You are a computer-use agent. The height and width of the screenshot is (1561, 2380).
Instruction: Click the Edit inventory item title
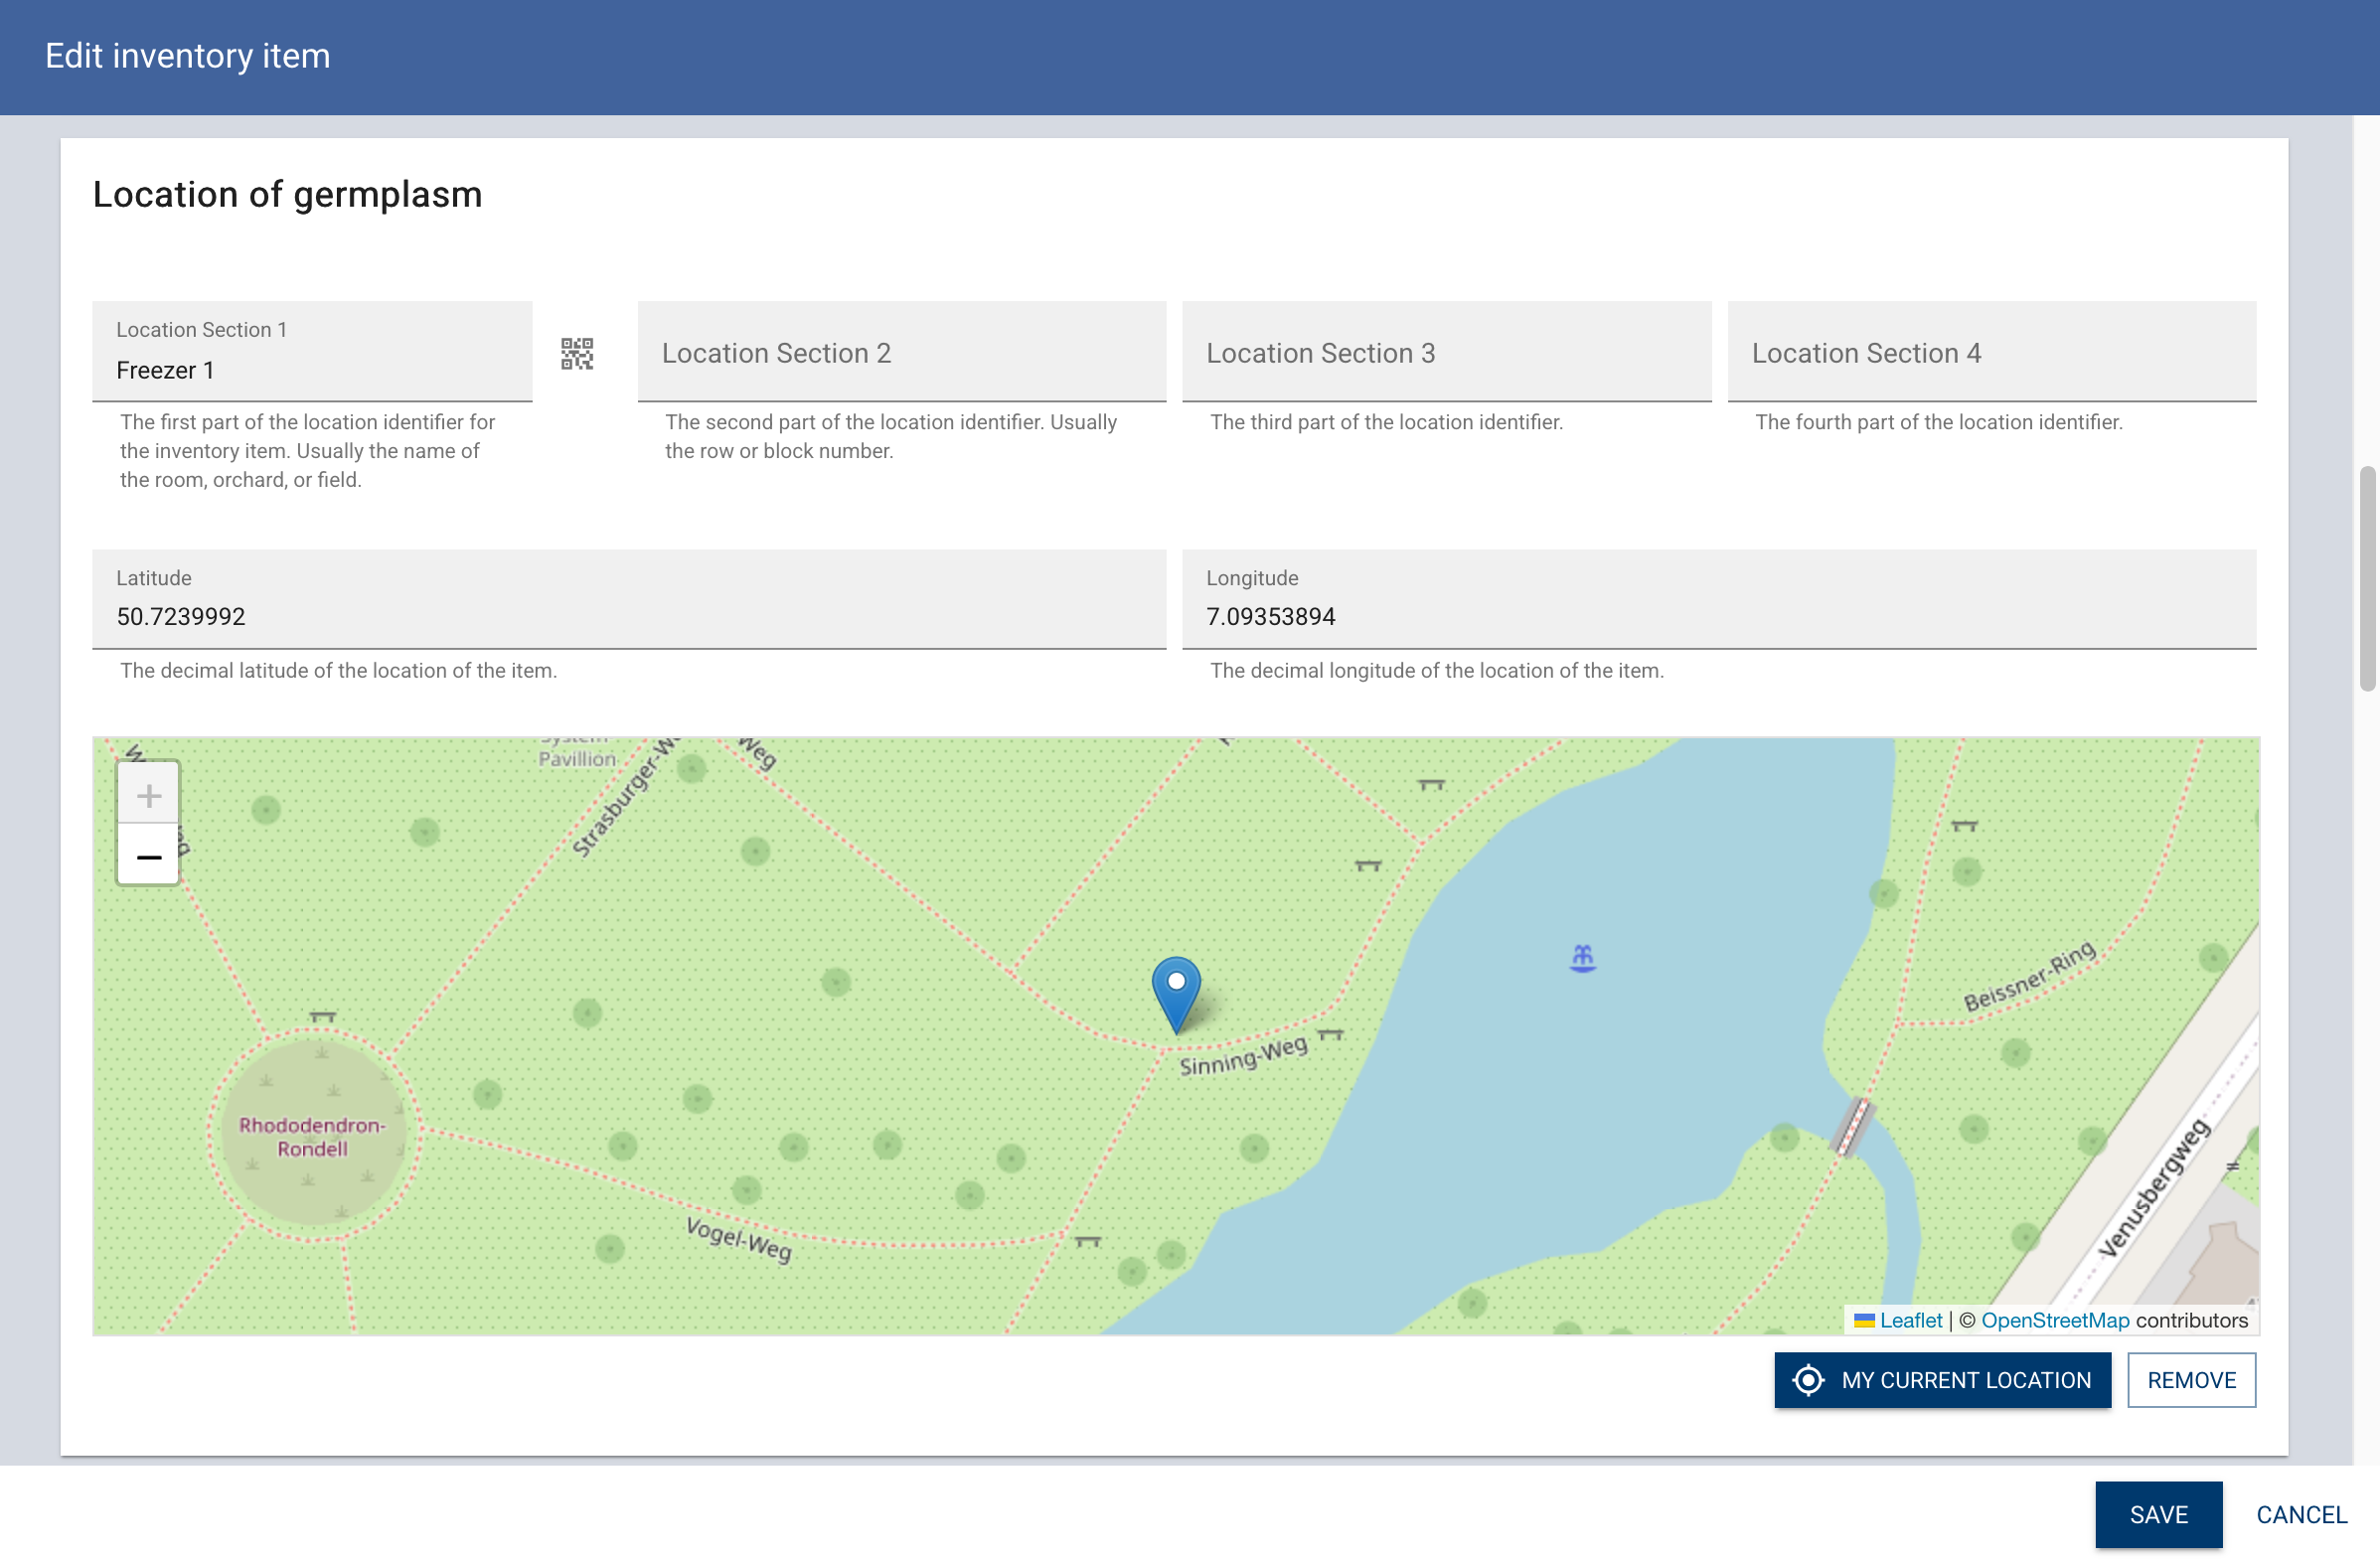188,56
